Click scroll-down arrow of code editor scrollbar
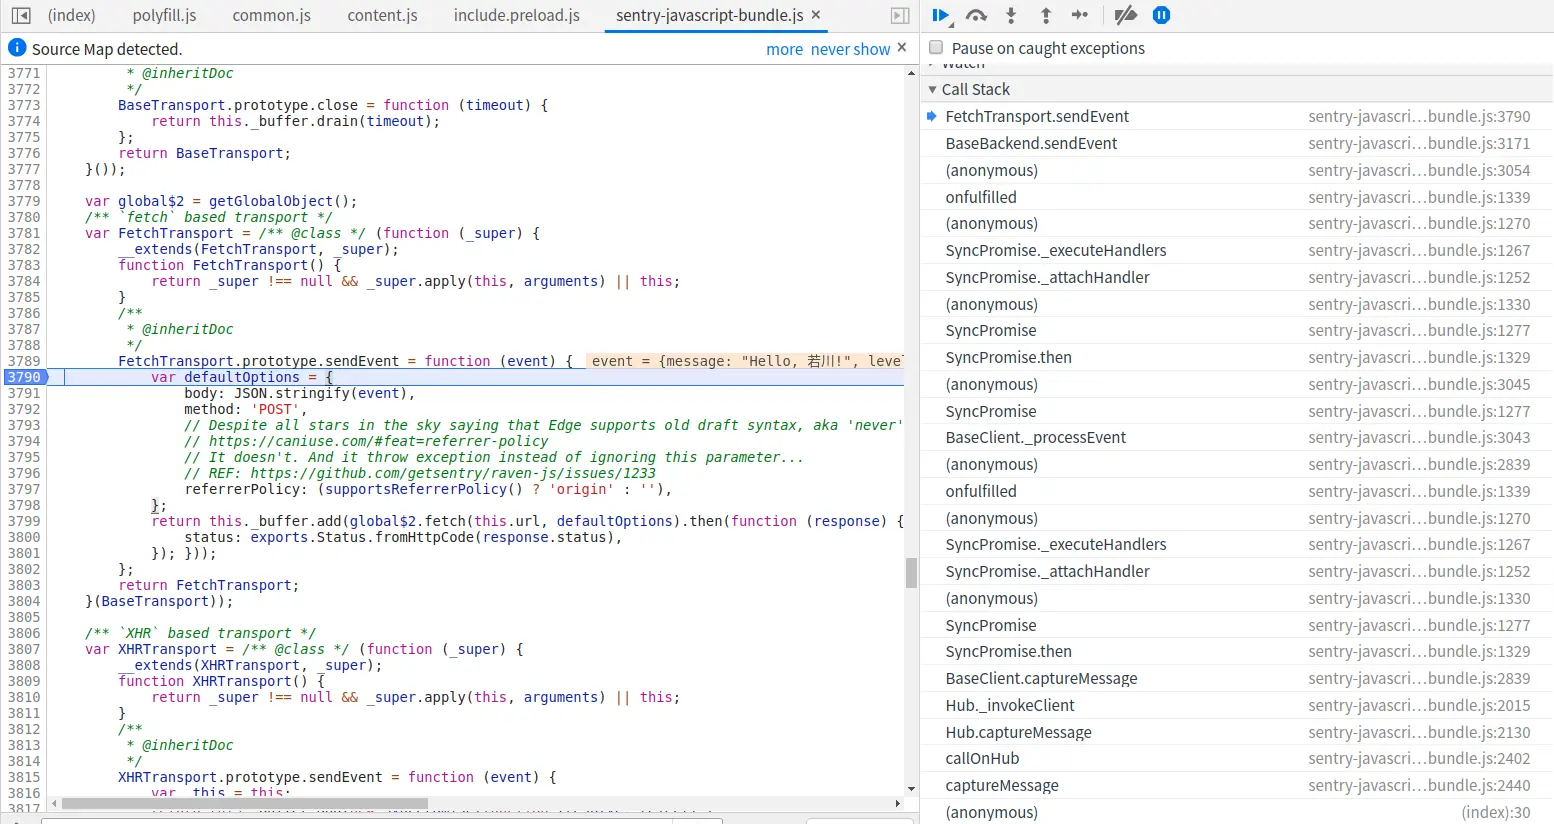 click(x=911, y=788)
